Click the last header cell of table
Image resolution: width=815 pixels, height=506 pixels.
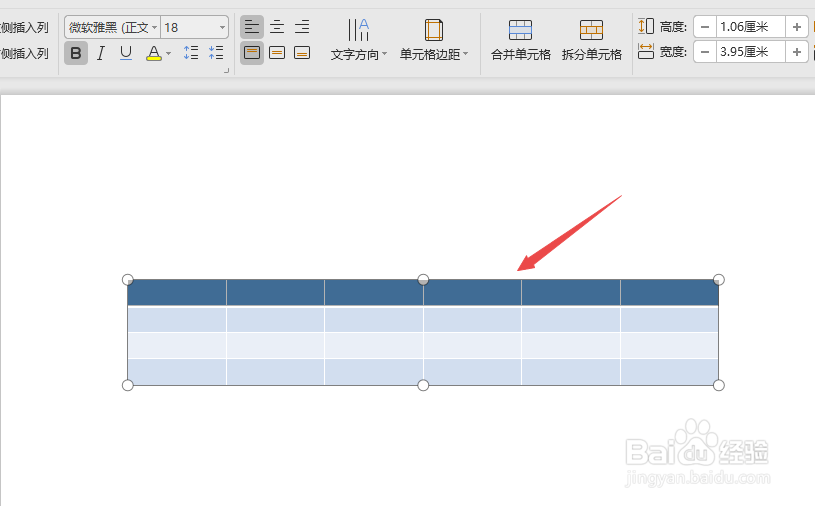pyautogui.click(x=669, y=292)
